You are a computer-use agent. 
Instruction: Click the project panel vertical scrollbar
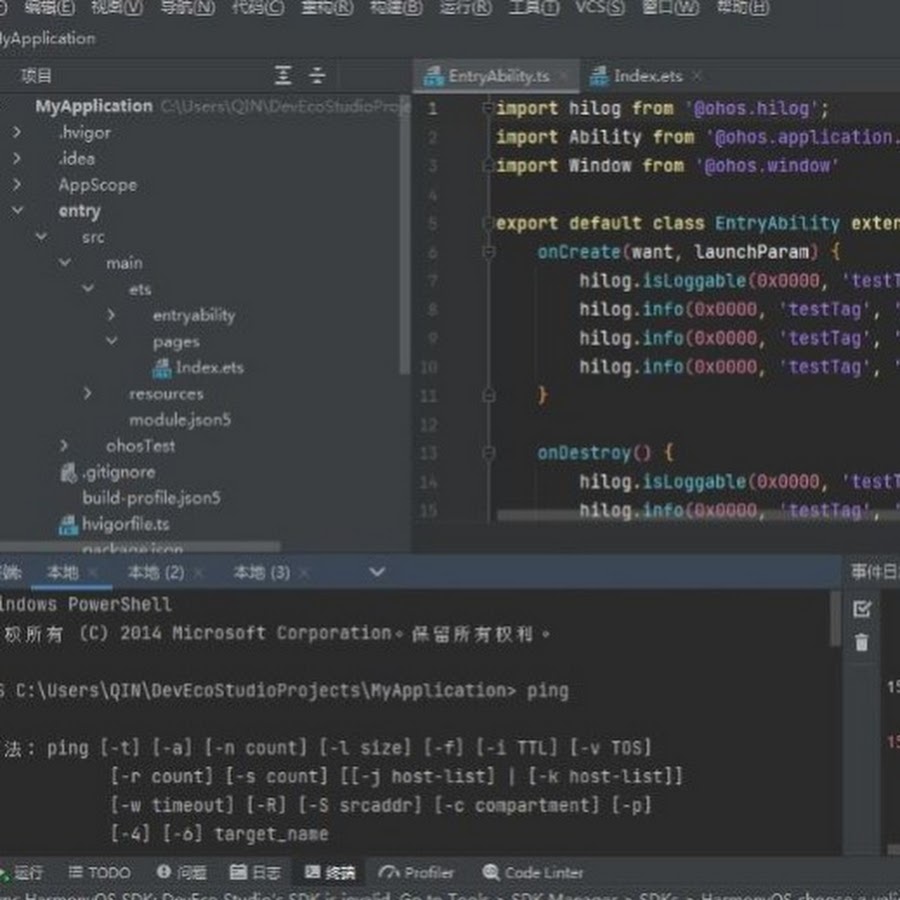[x=405, y=235]
